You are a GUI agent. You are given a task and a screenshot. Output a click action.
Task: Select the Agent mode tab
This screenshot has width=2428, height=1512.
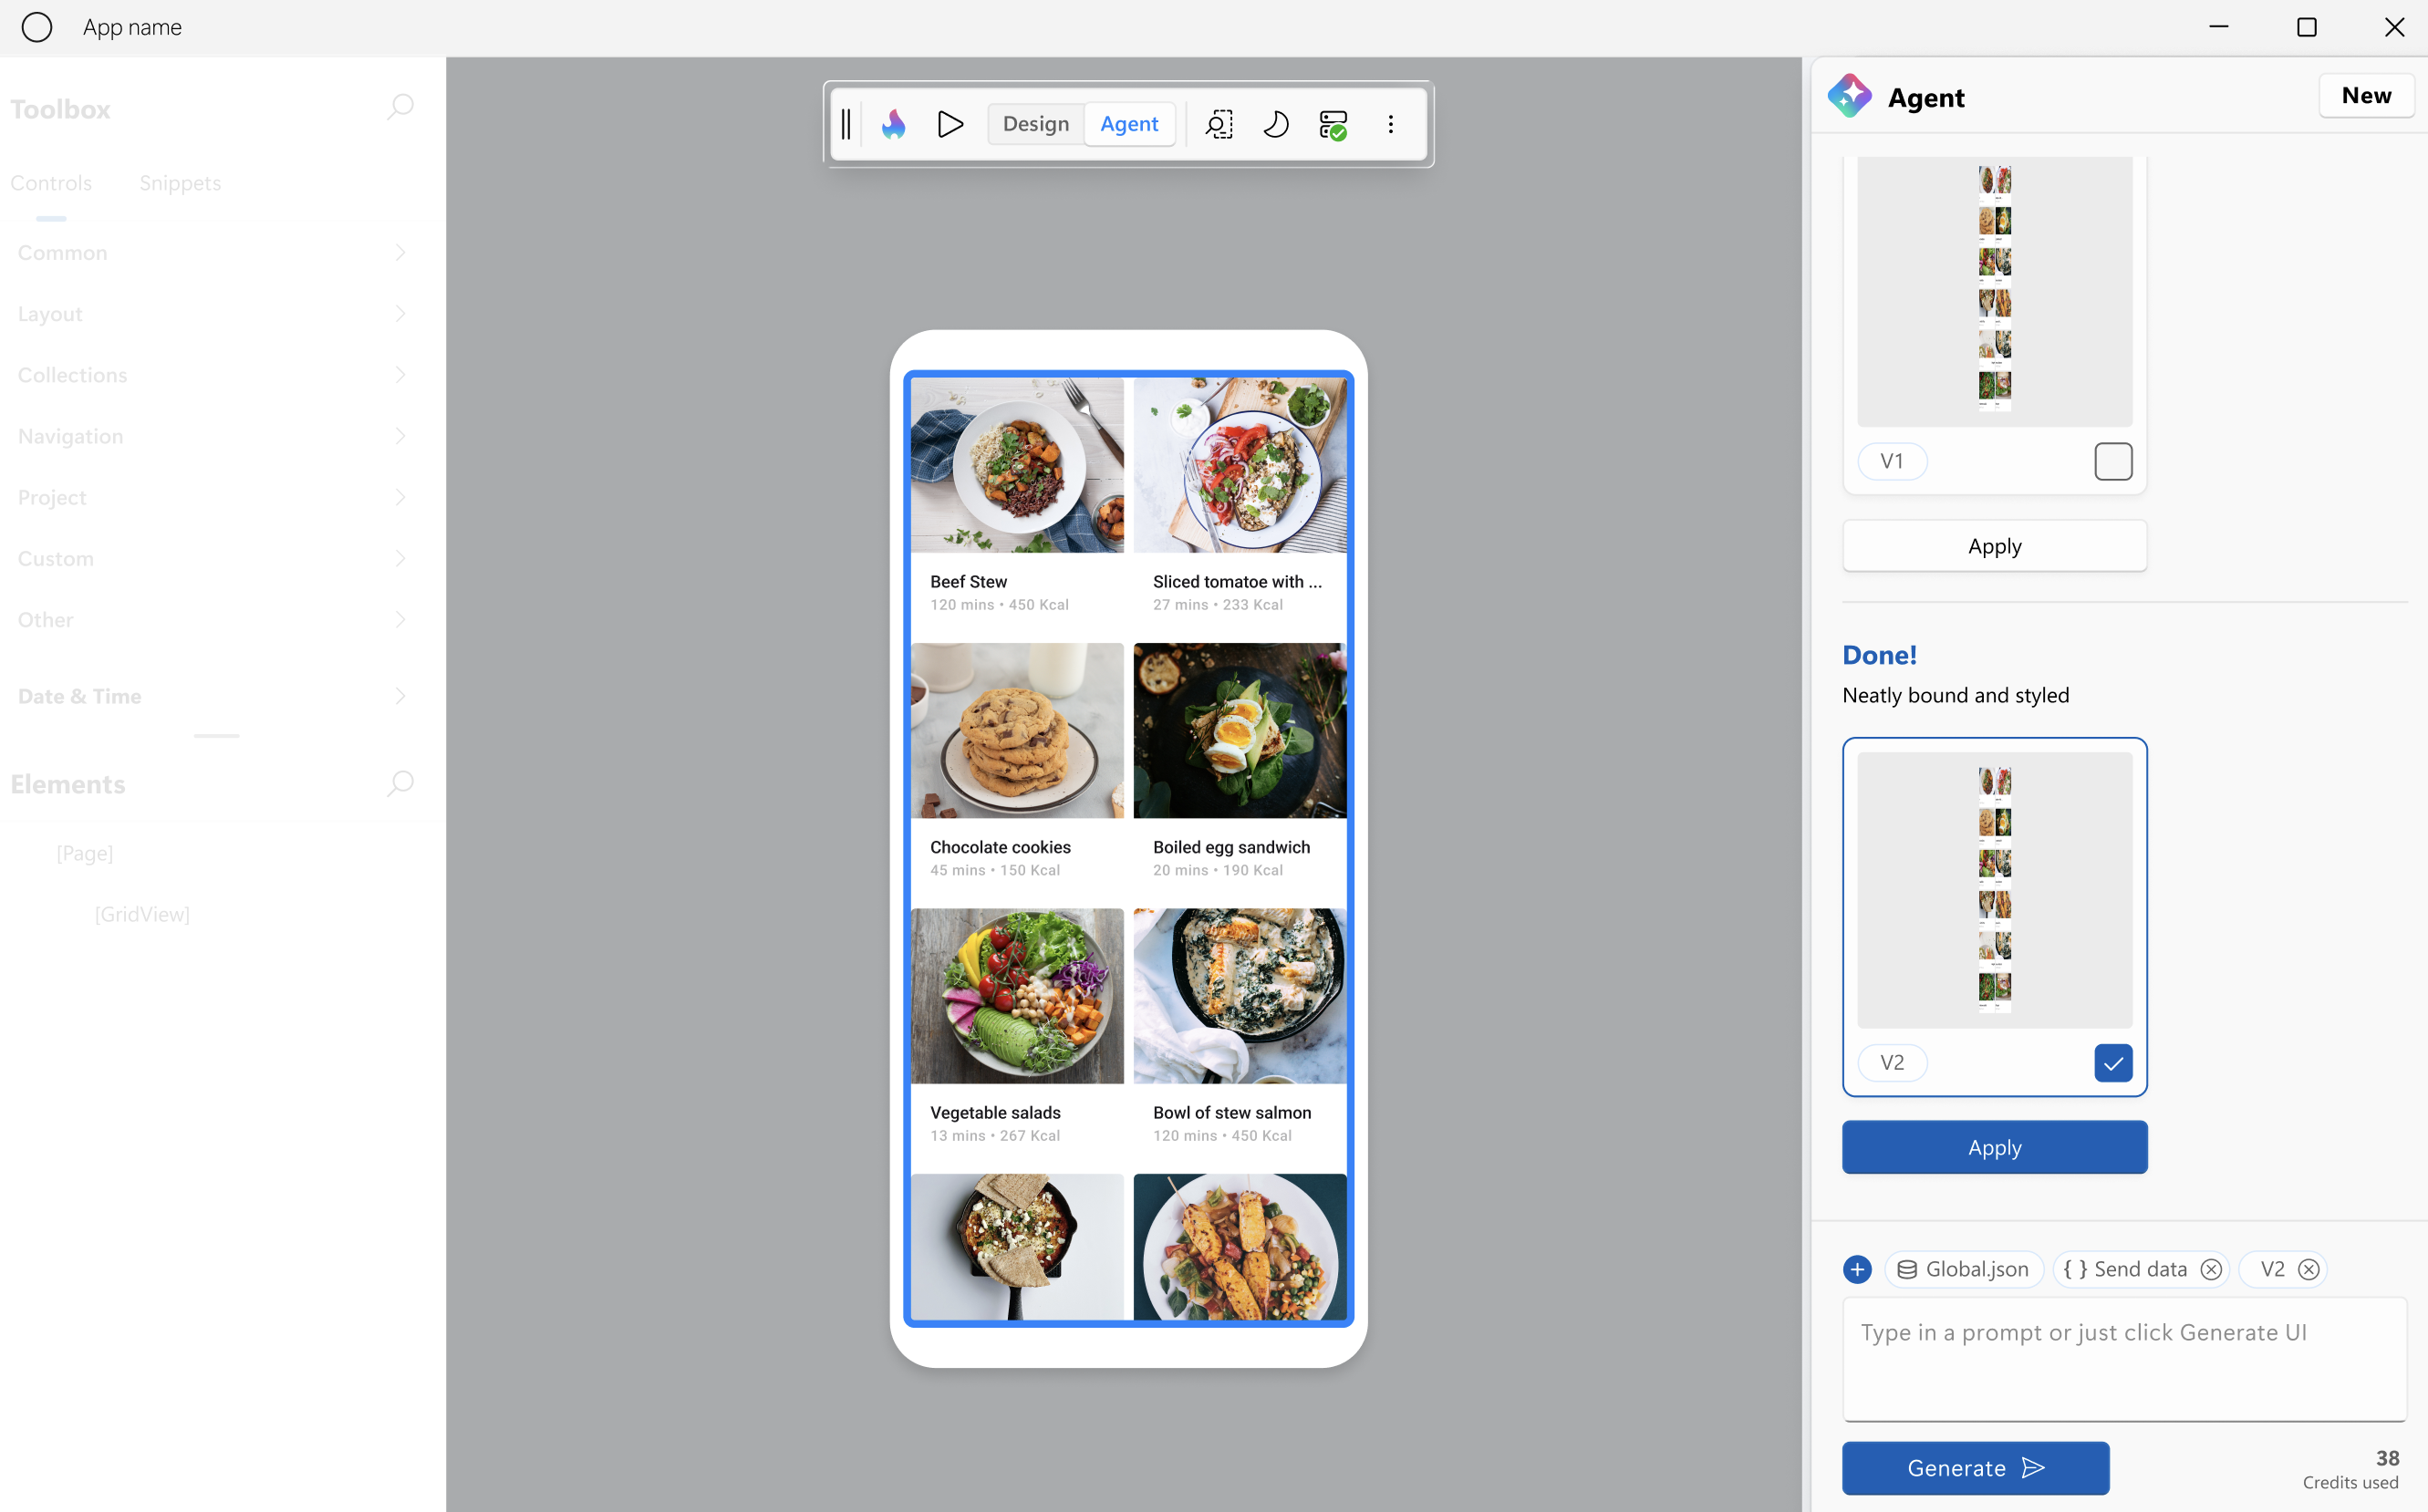click(x=1129, y=124)
